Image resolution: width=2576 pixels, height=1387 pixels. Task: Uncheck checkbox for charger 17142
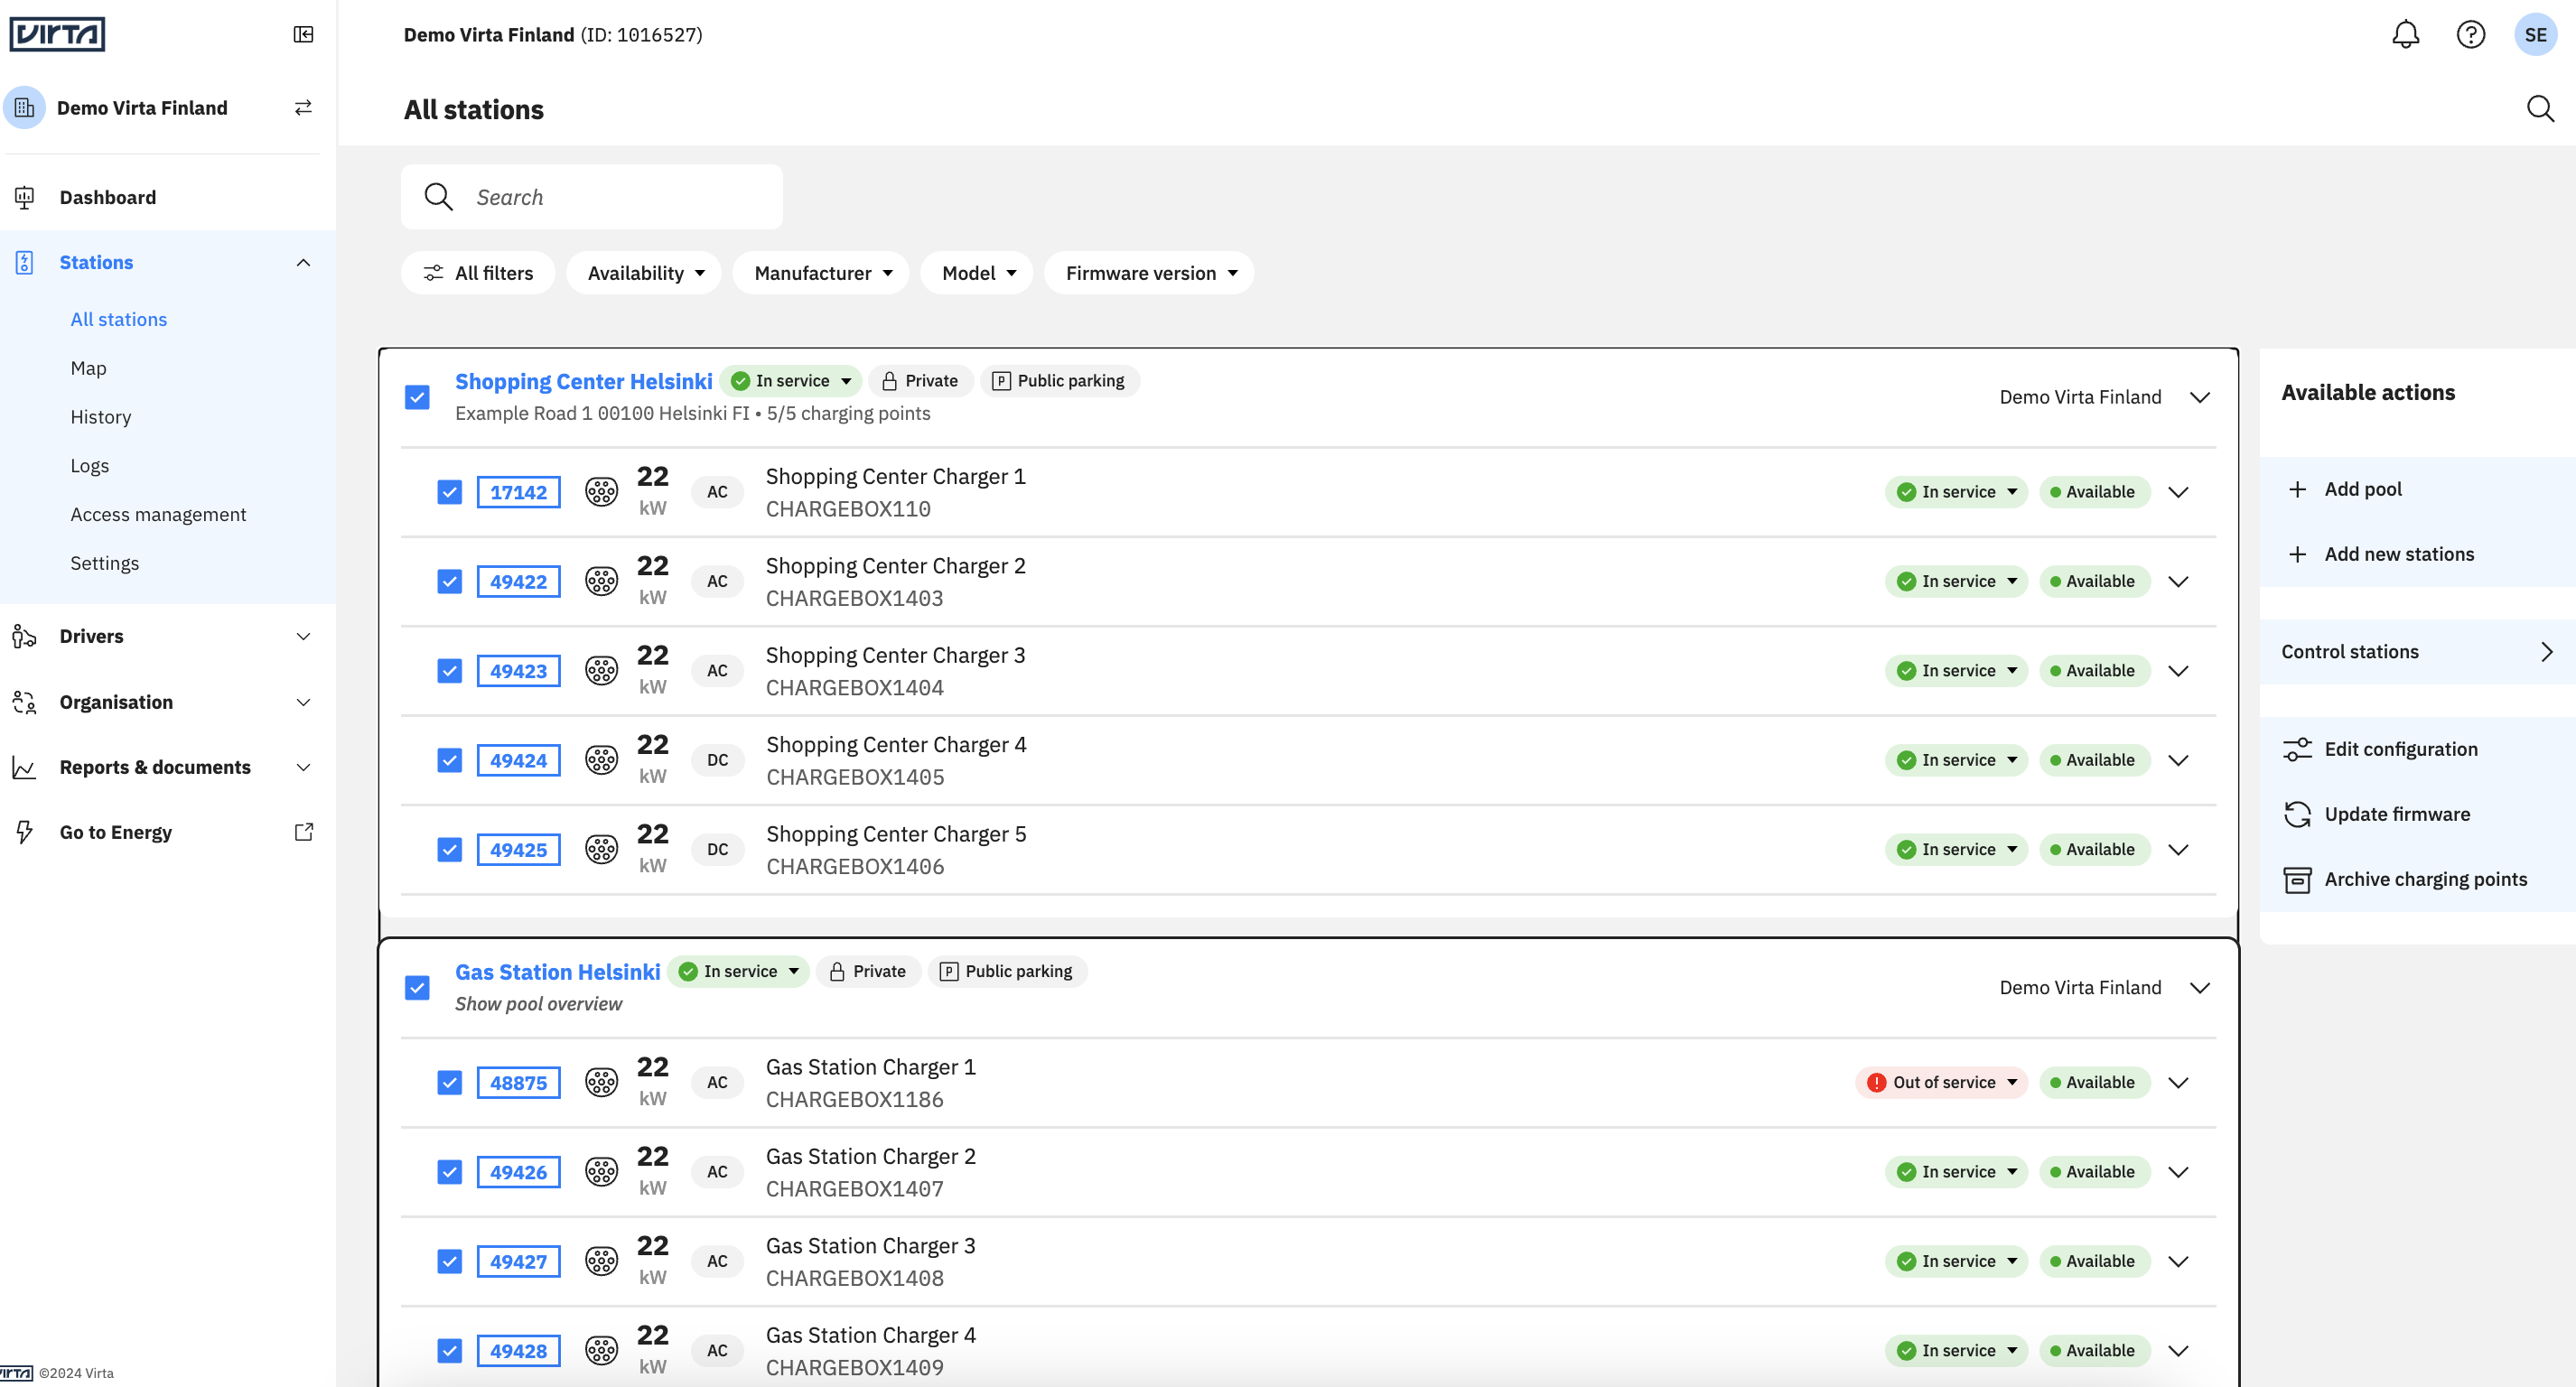coord(449,492)
